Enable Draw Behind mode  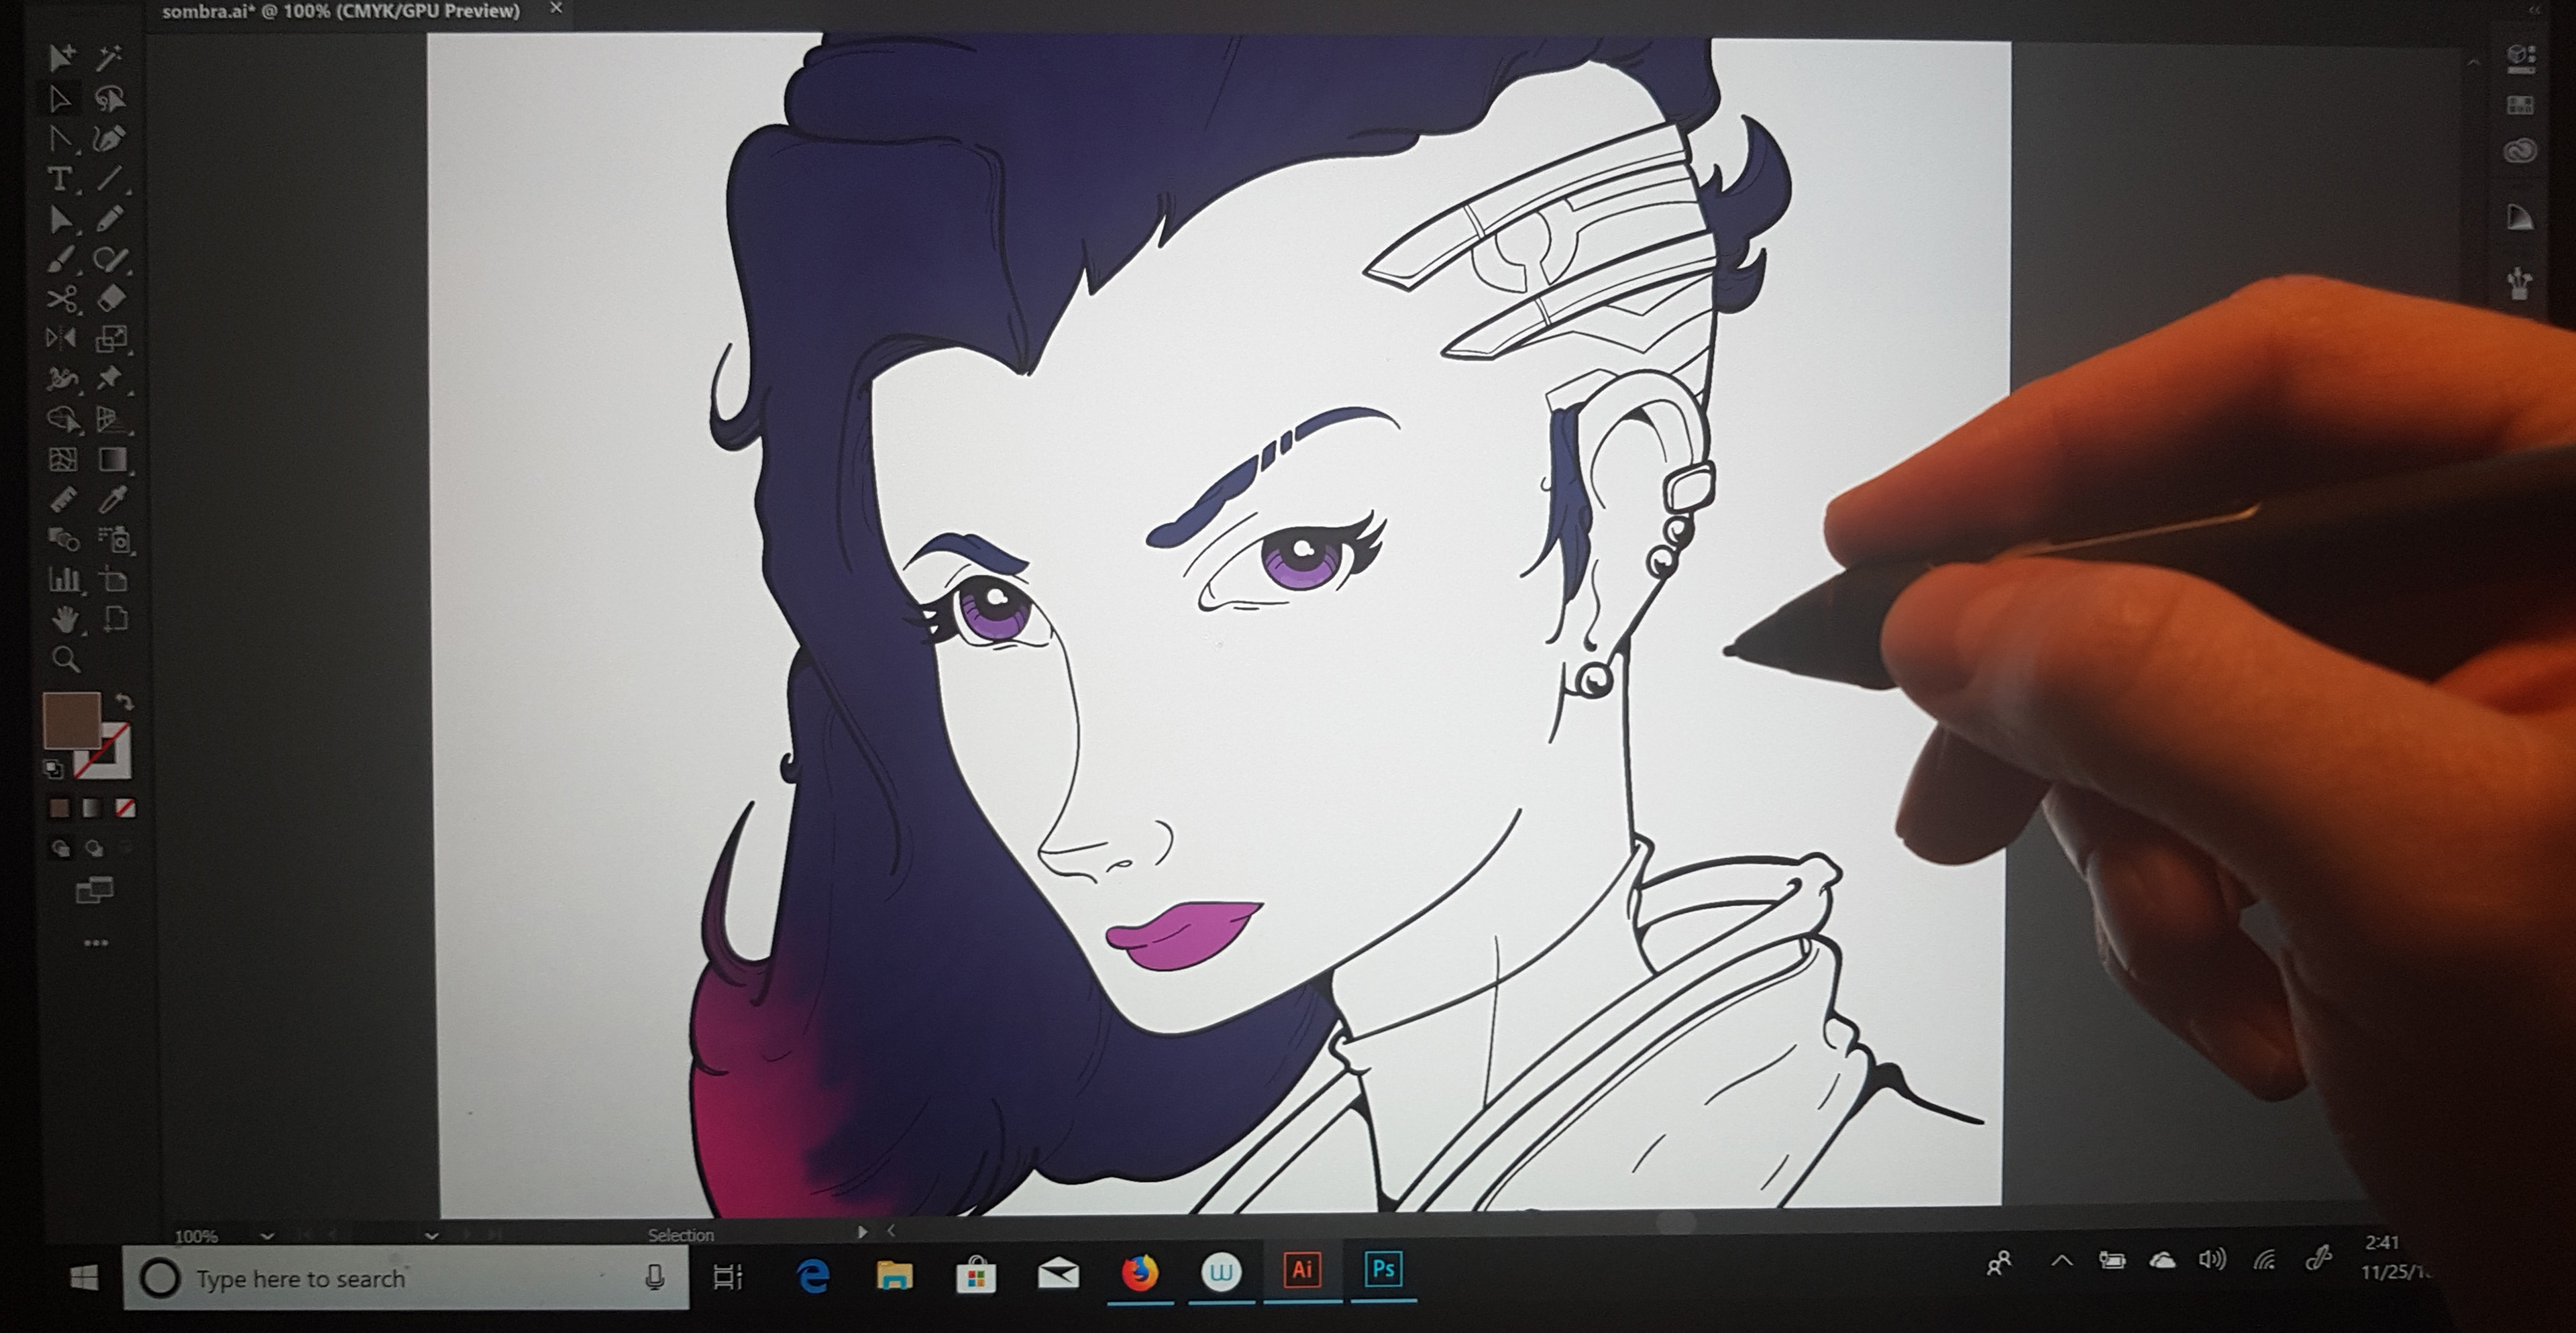pos(95,849)
